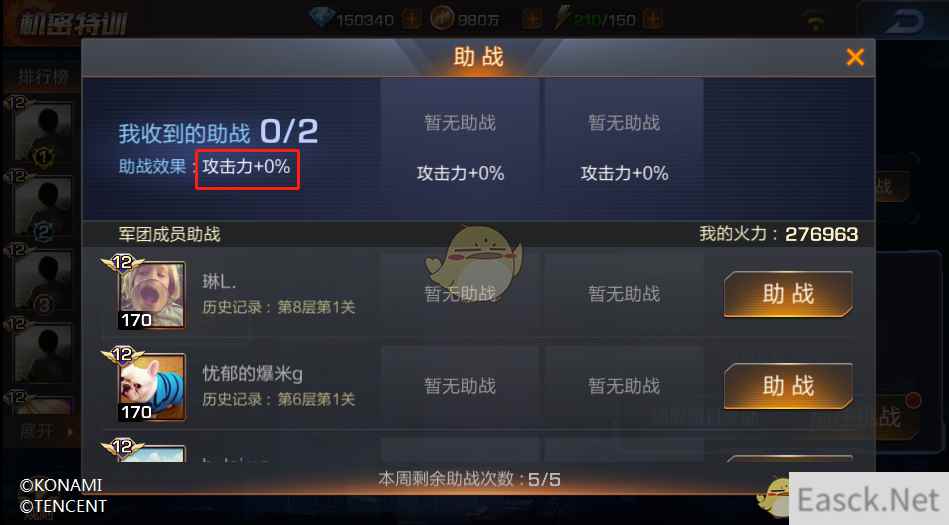Add energy with plus beside 210/150
This screenshot has width=949, height=525.
(x=653, y=19)
